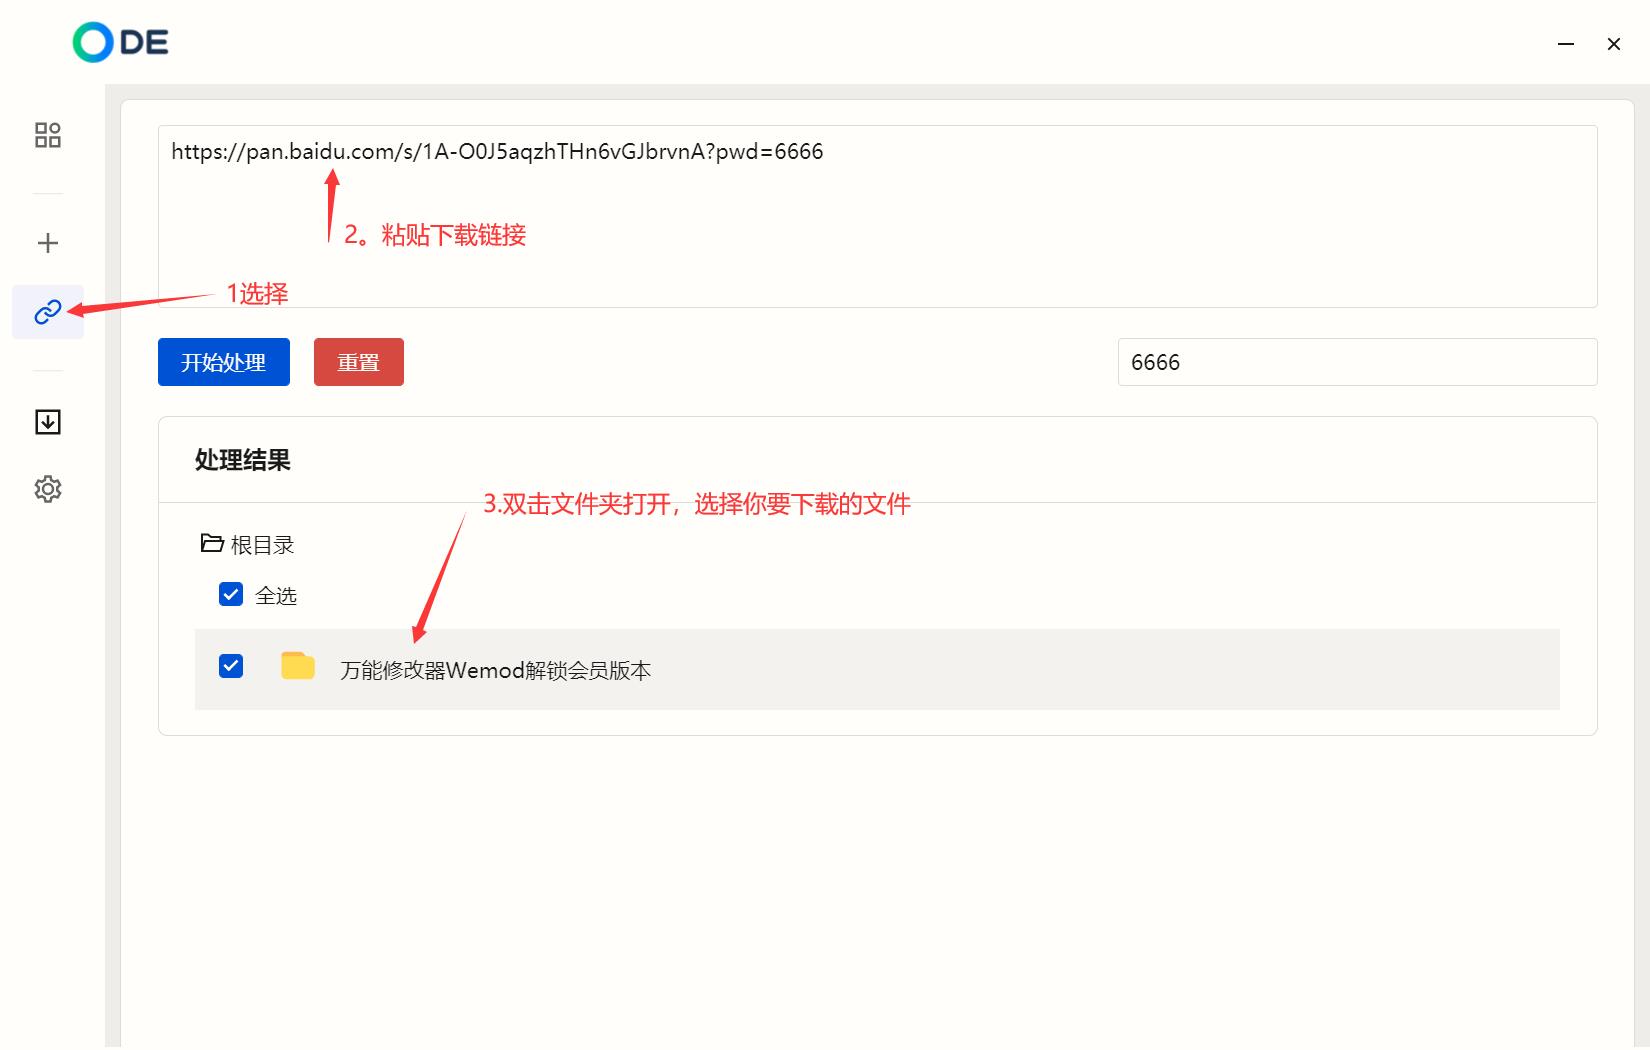Open the dashboard grid view in the sidebar
The width and height of the screenshot is (1650, 1050).
[x=47, y=134]
